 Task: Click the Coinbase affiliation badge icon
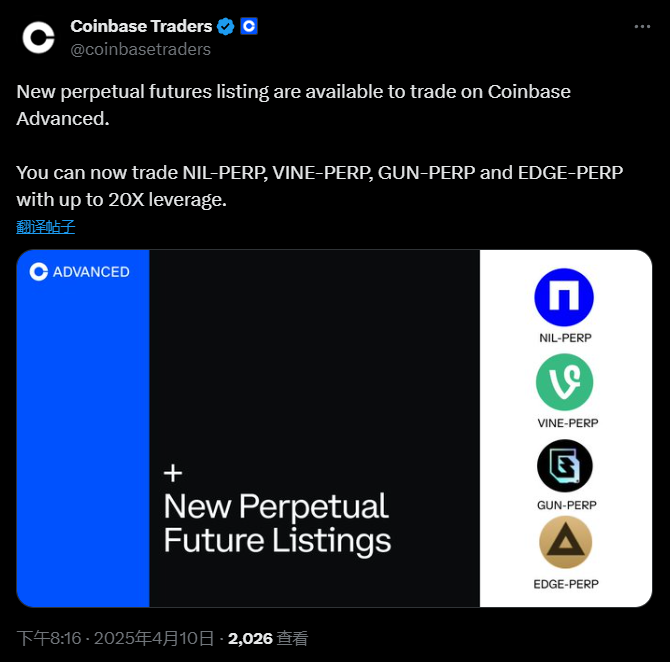coord(250,27)
